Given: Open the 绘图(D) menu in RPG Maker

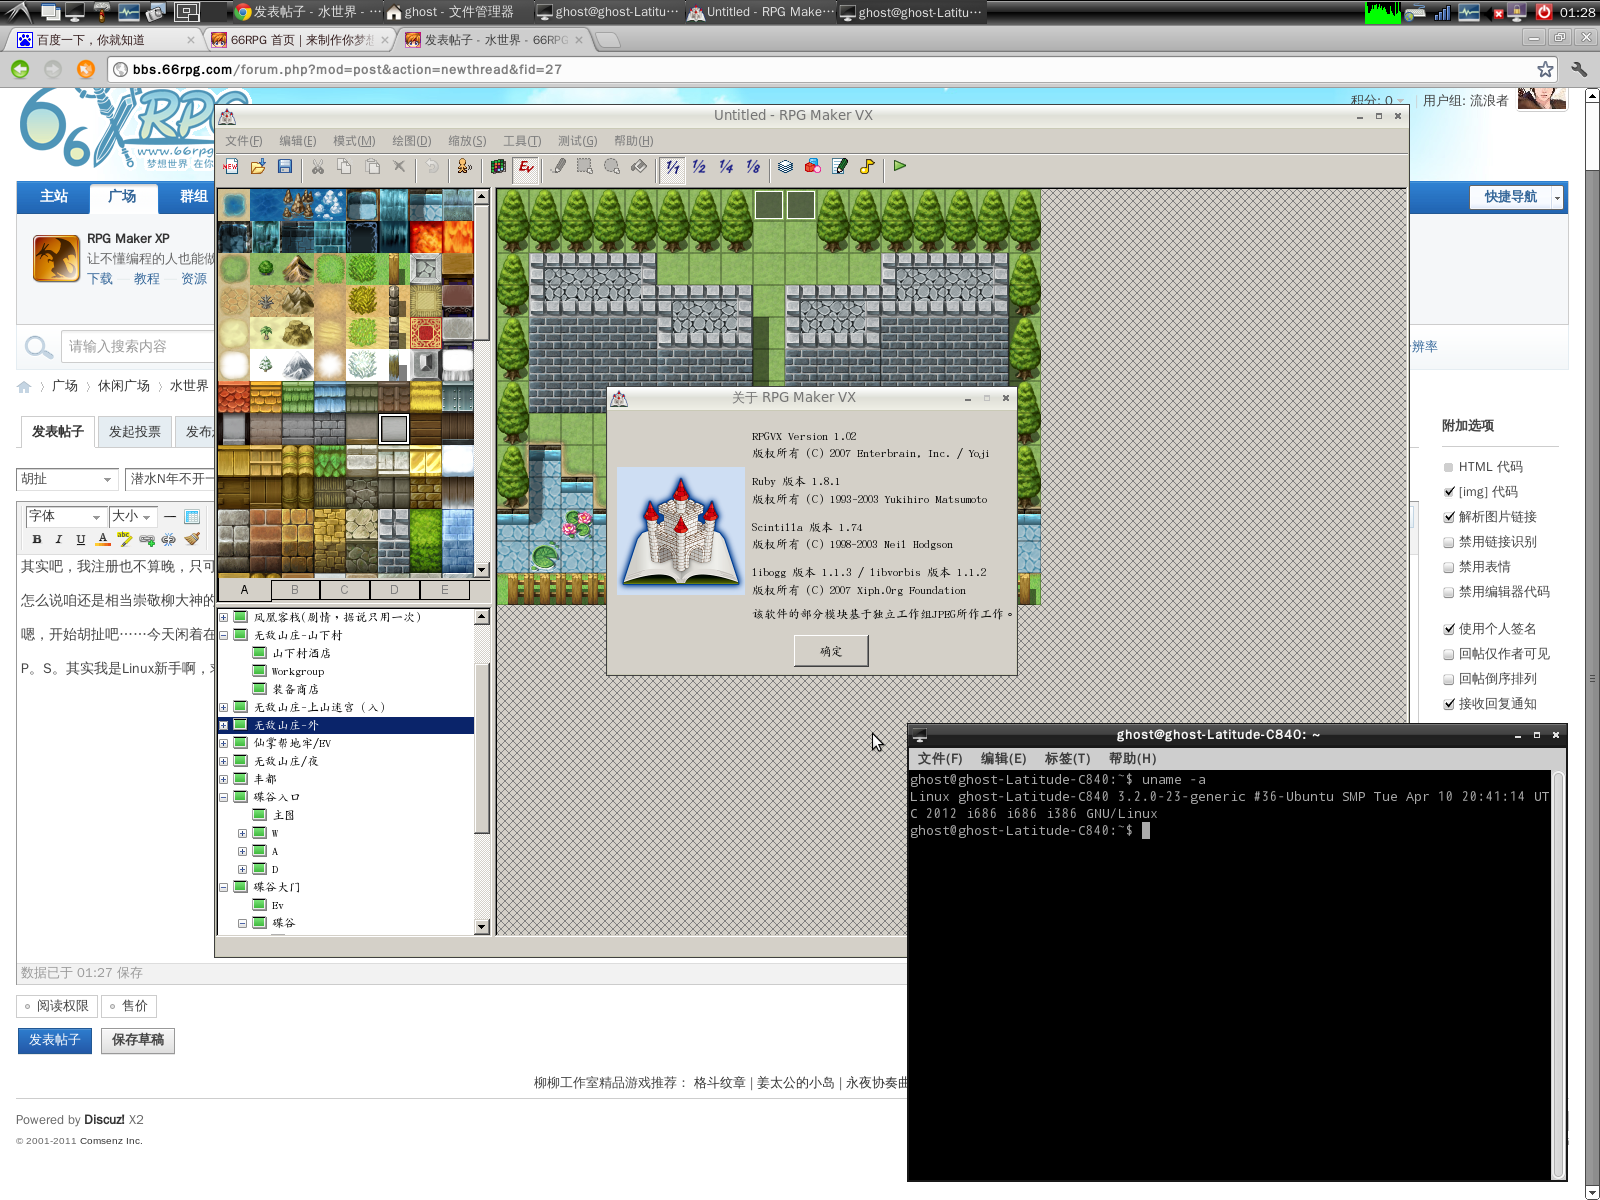Looking at the screenshot, I should coord(411,141).
